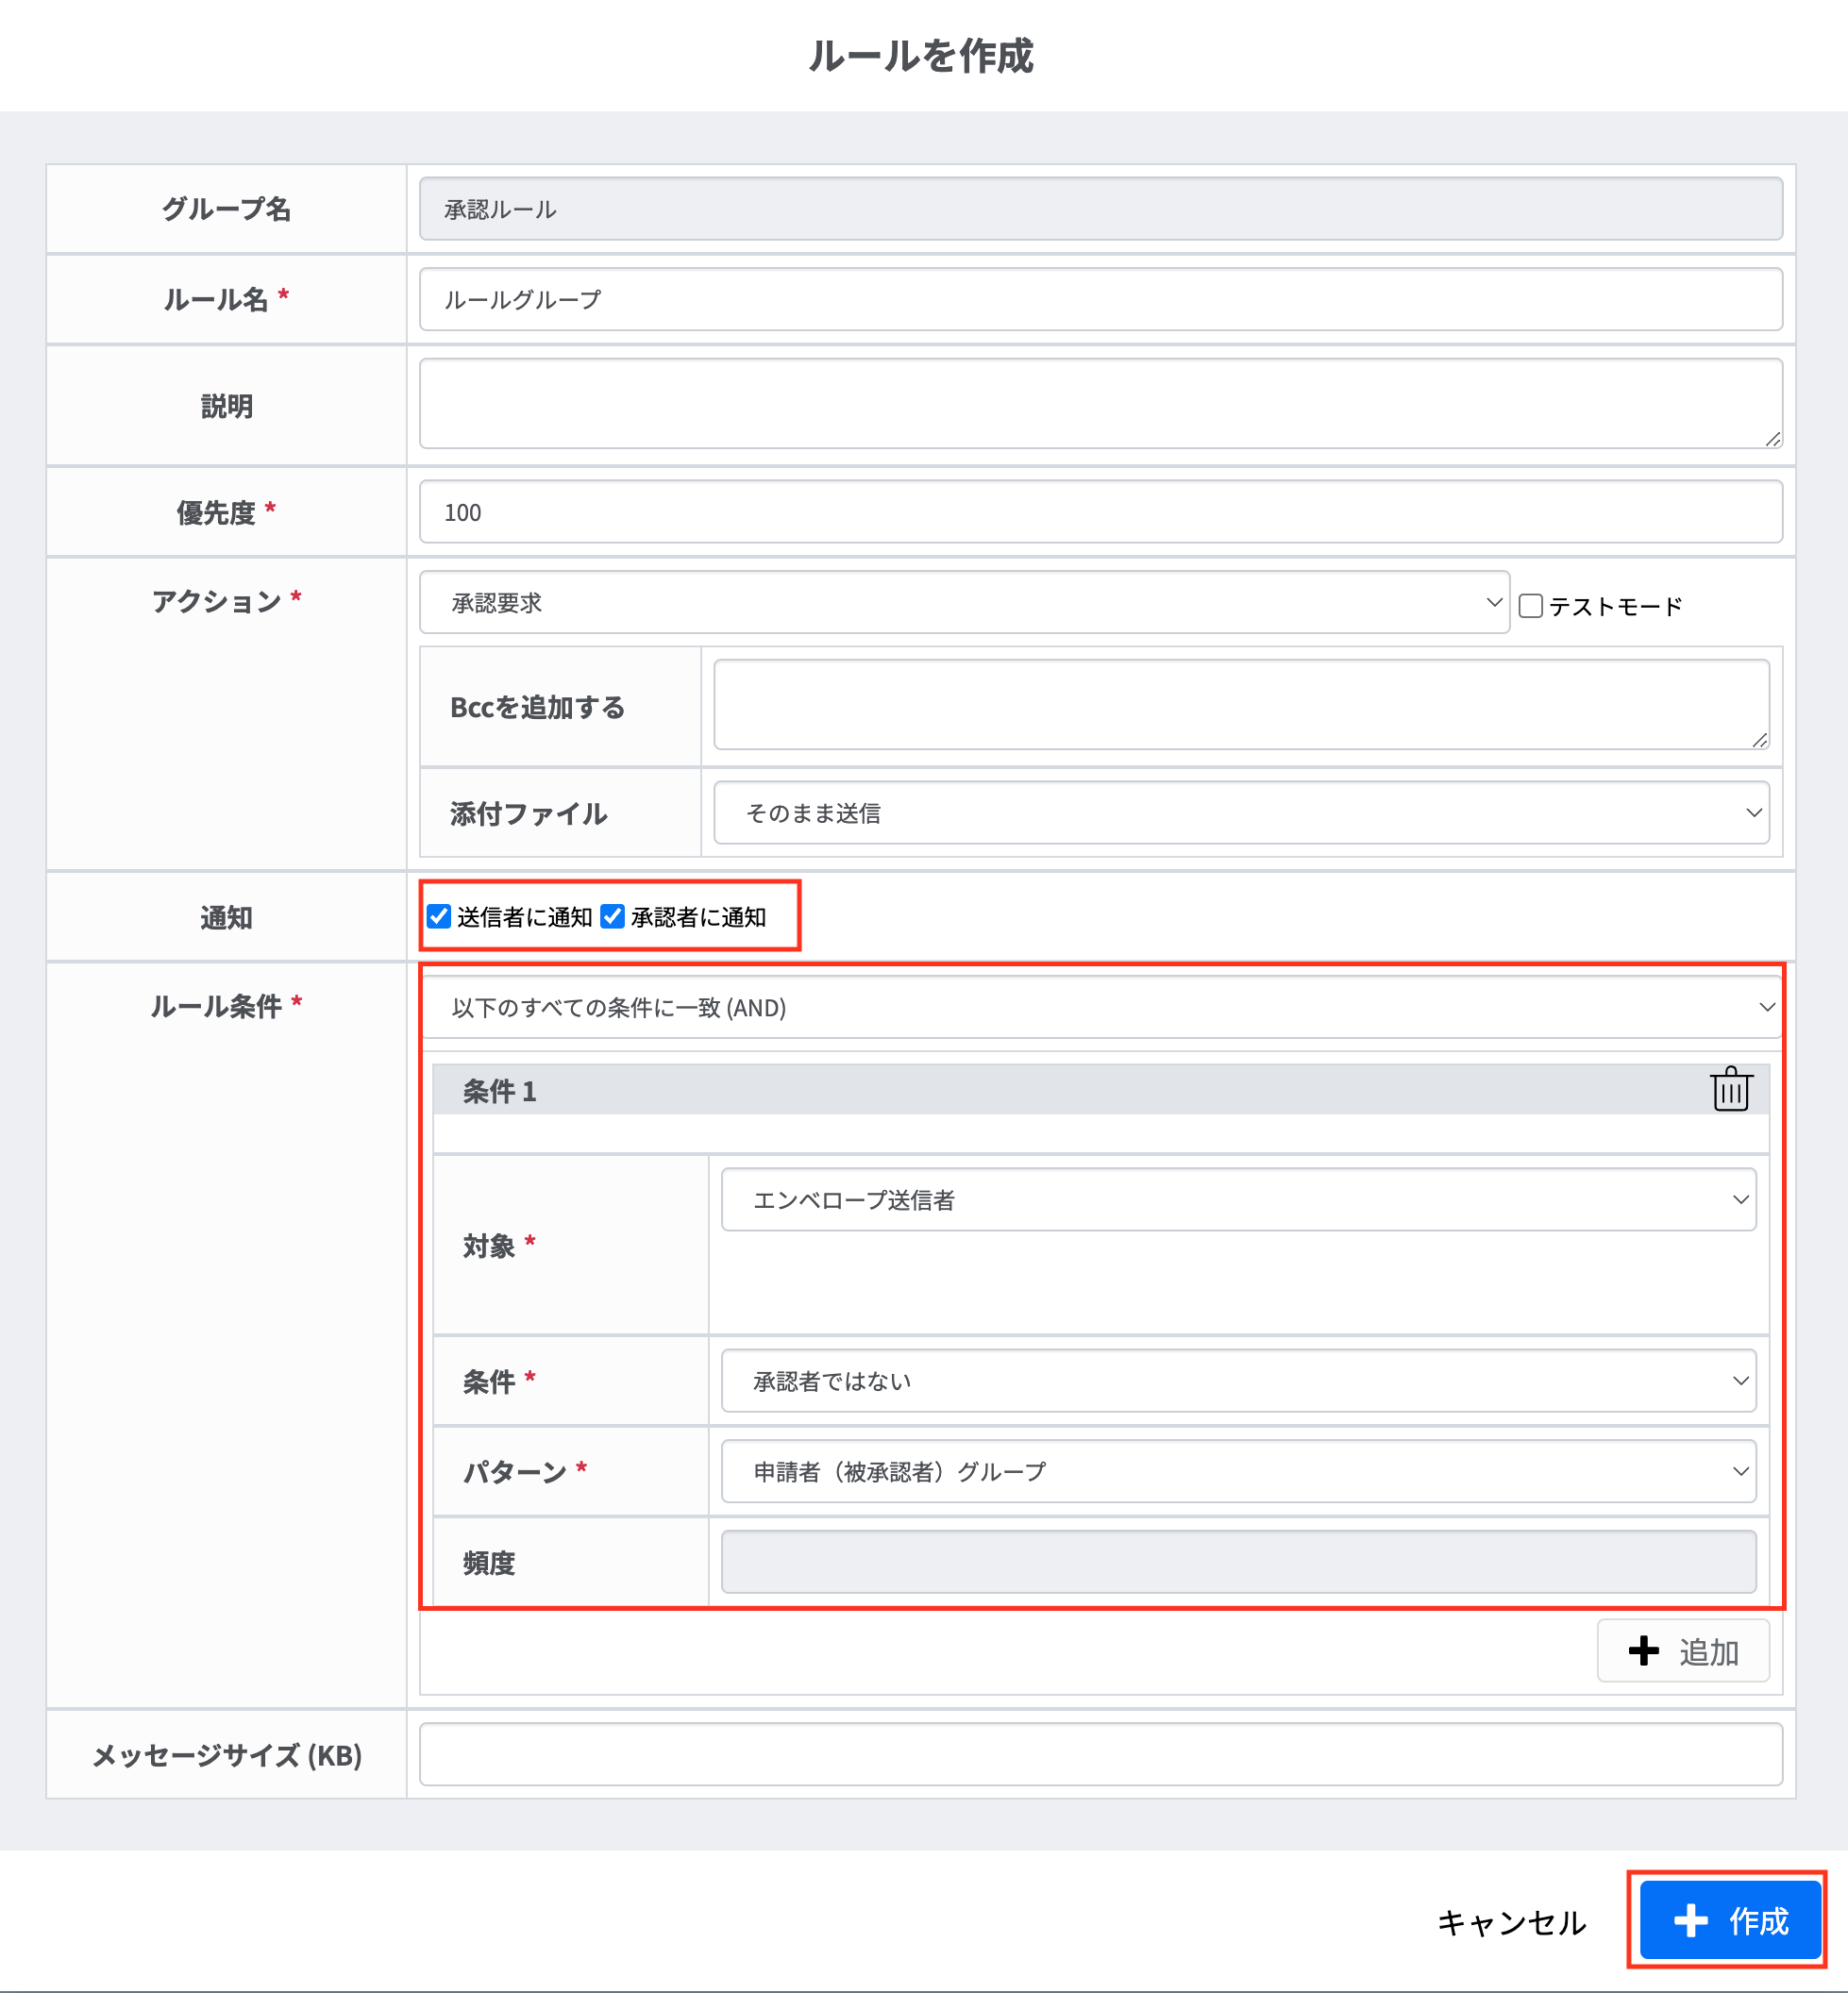1848x1993 pixels.
Task: Open the 条件 dropdown showing 承認者ではない
Action: tap(1238, 1380)
